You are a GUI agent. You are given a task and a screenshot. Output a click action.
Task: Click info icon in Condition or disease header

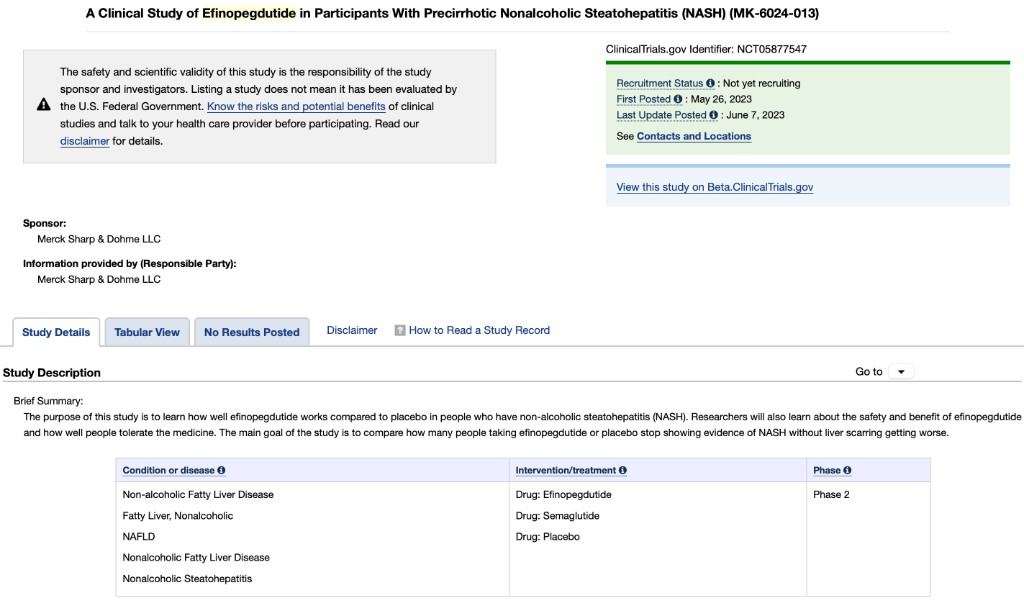tap(221, 470)
